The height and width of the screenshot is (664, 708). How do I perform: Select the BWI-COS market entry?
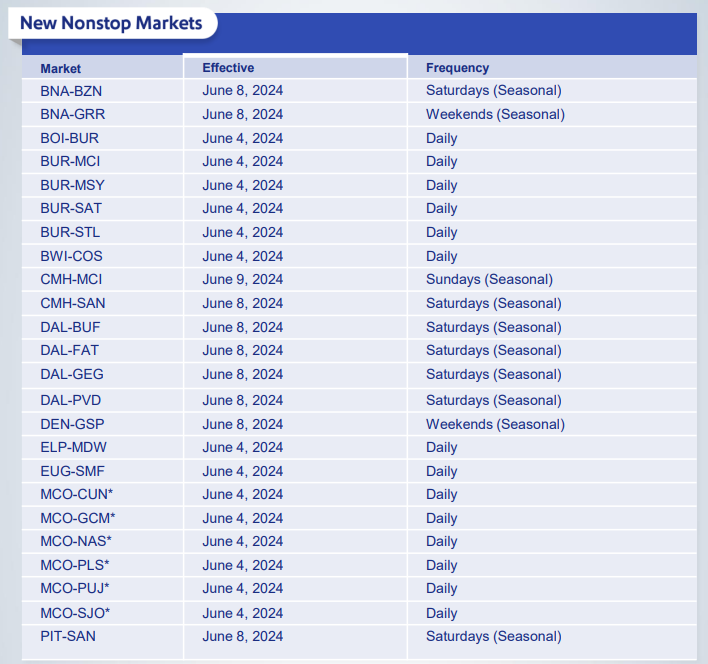tap(71, 256)
